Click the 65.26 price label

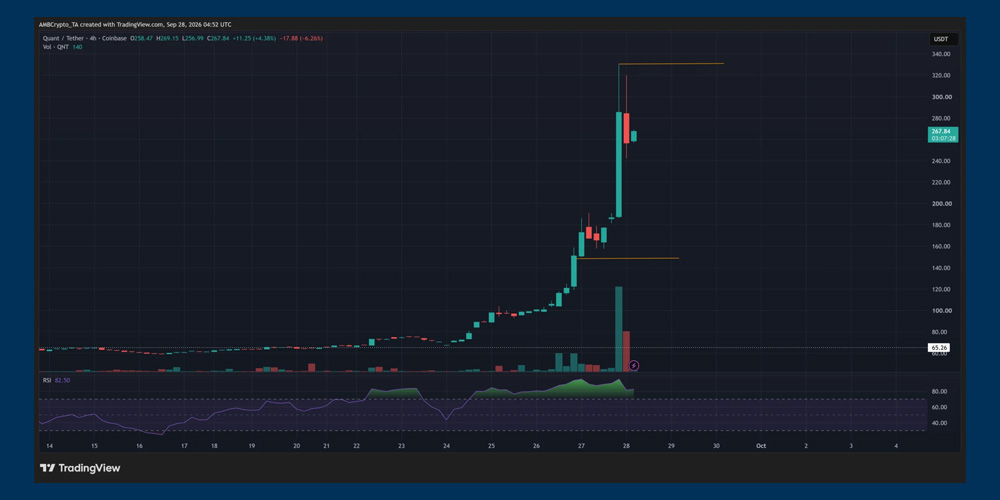click(x=938, y=348)
